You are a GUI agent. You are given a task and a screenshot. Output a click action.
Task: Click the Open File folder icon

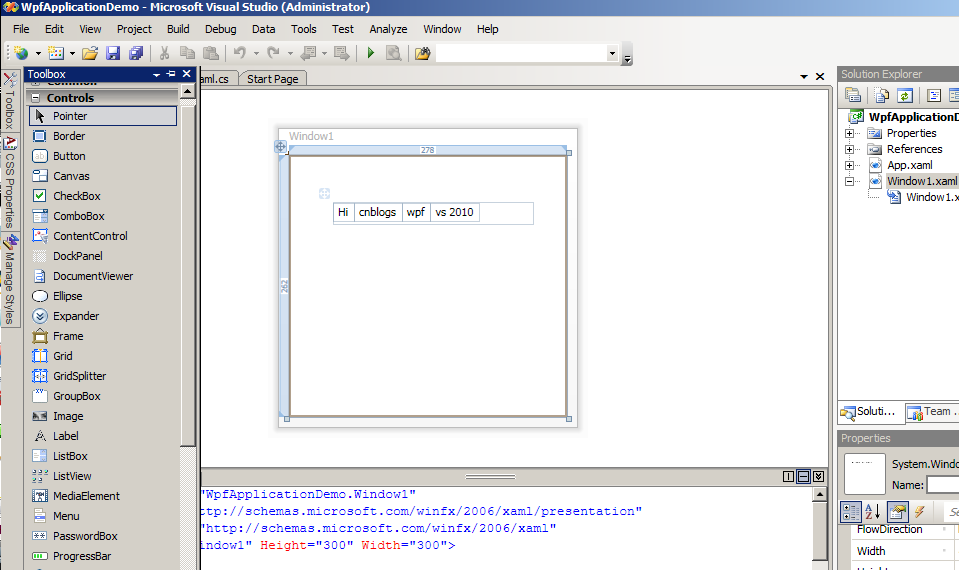90,53
